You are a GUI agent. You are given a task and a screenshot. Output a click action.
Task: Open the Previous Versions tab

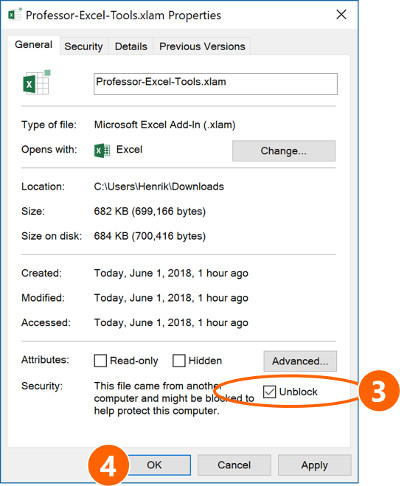(x=202, y=46)
